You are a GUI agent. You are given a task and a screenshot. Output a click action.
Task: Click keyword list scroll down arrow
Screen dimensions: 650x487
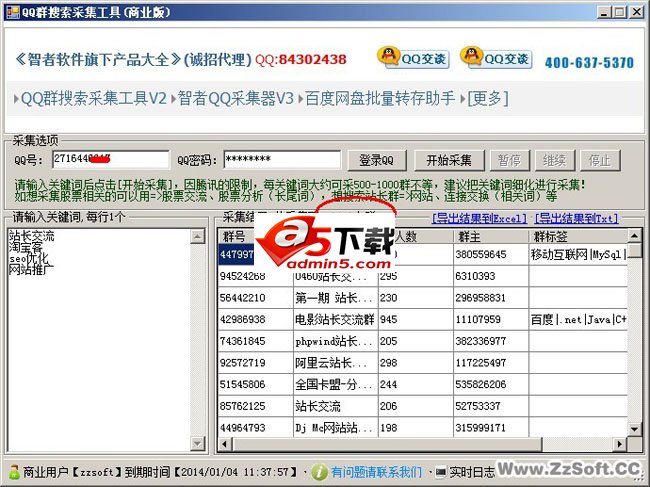point(197,443)
